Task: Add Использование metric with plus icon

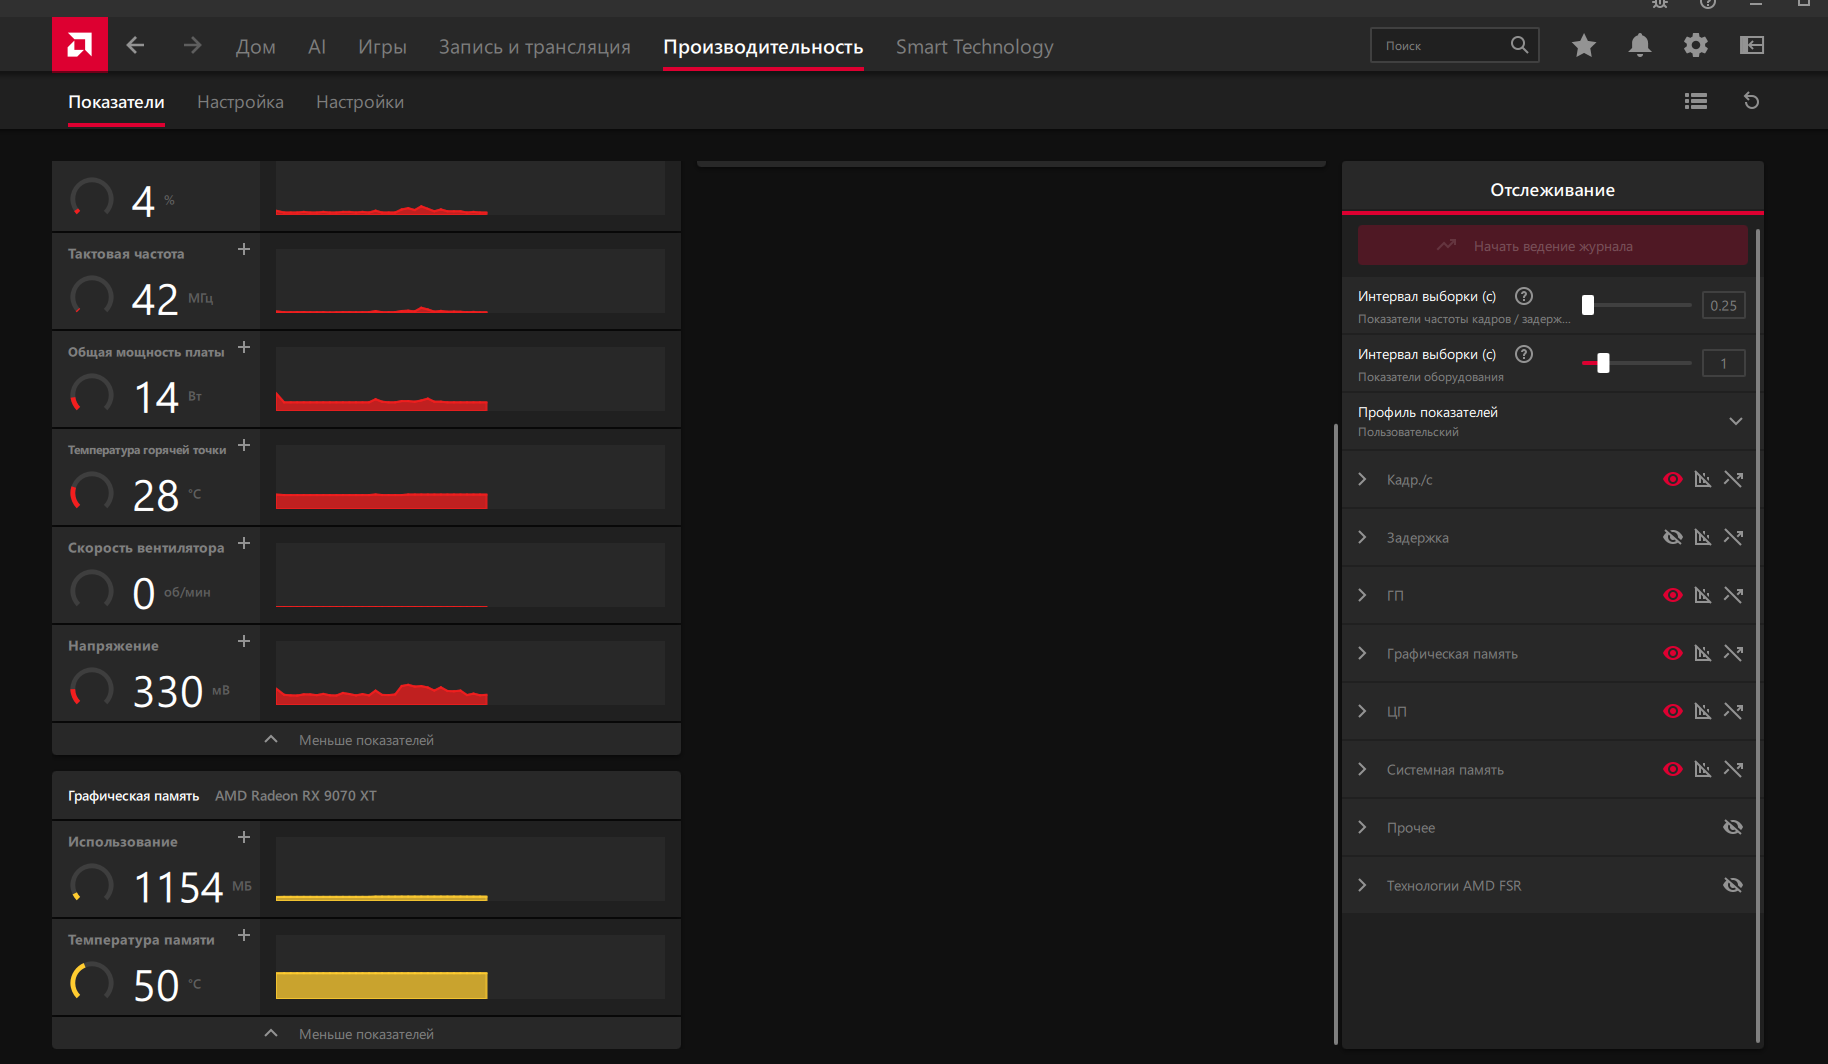Action: pos(244,837)
